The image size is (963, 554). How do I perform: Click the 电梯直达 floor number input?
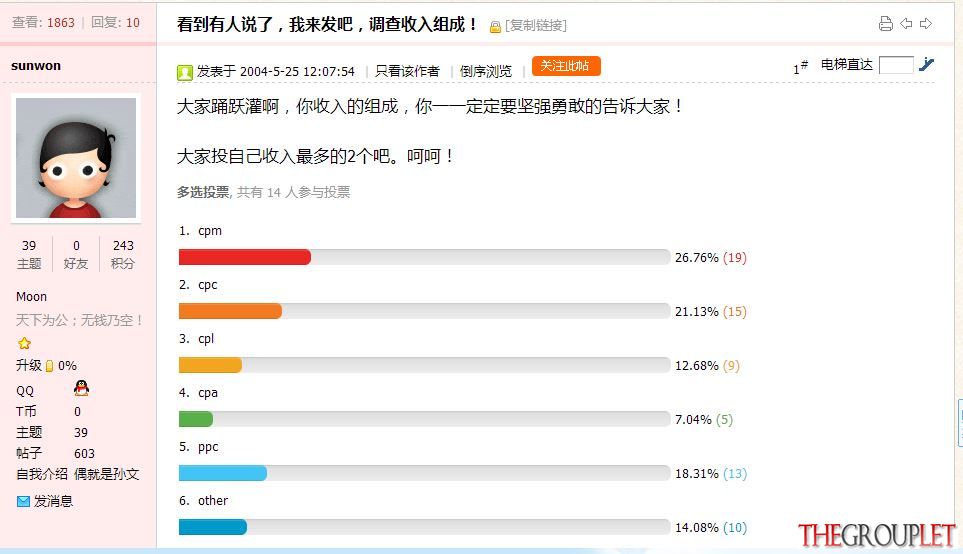pos(896,64)
